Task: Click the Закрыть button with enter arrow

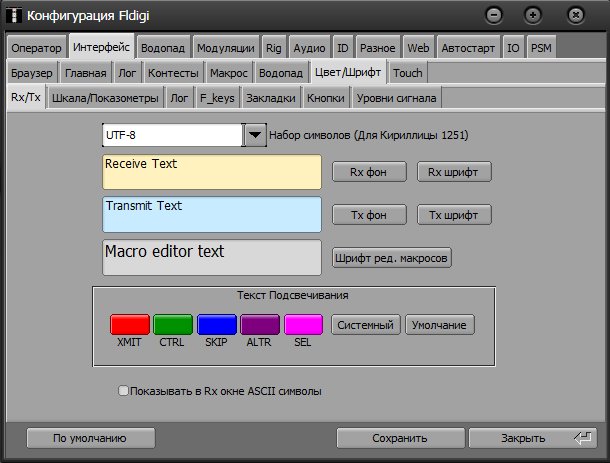Action: point(533,438)
